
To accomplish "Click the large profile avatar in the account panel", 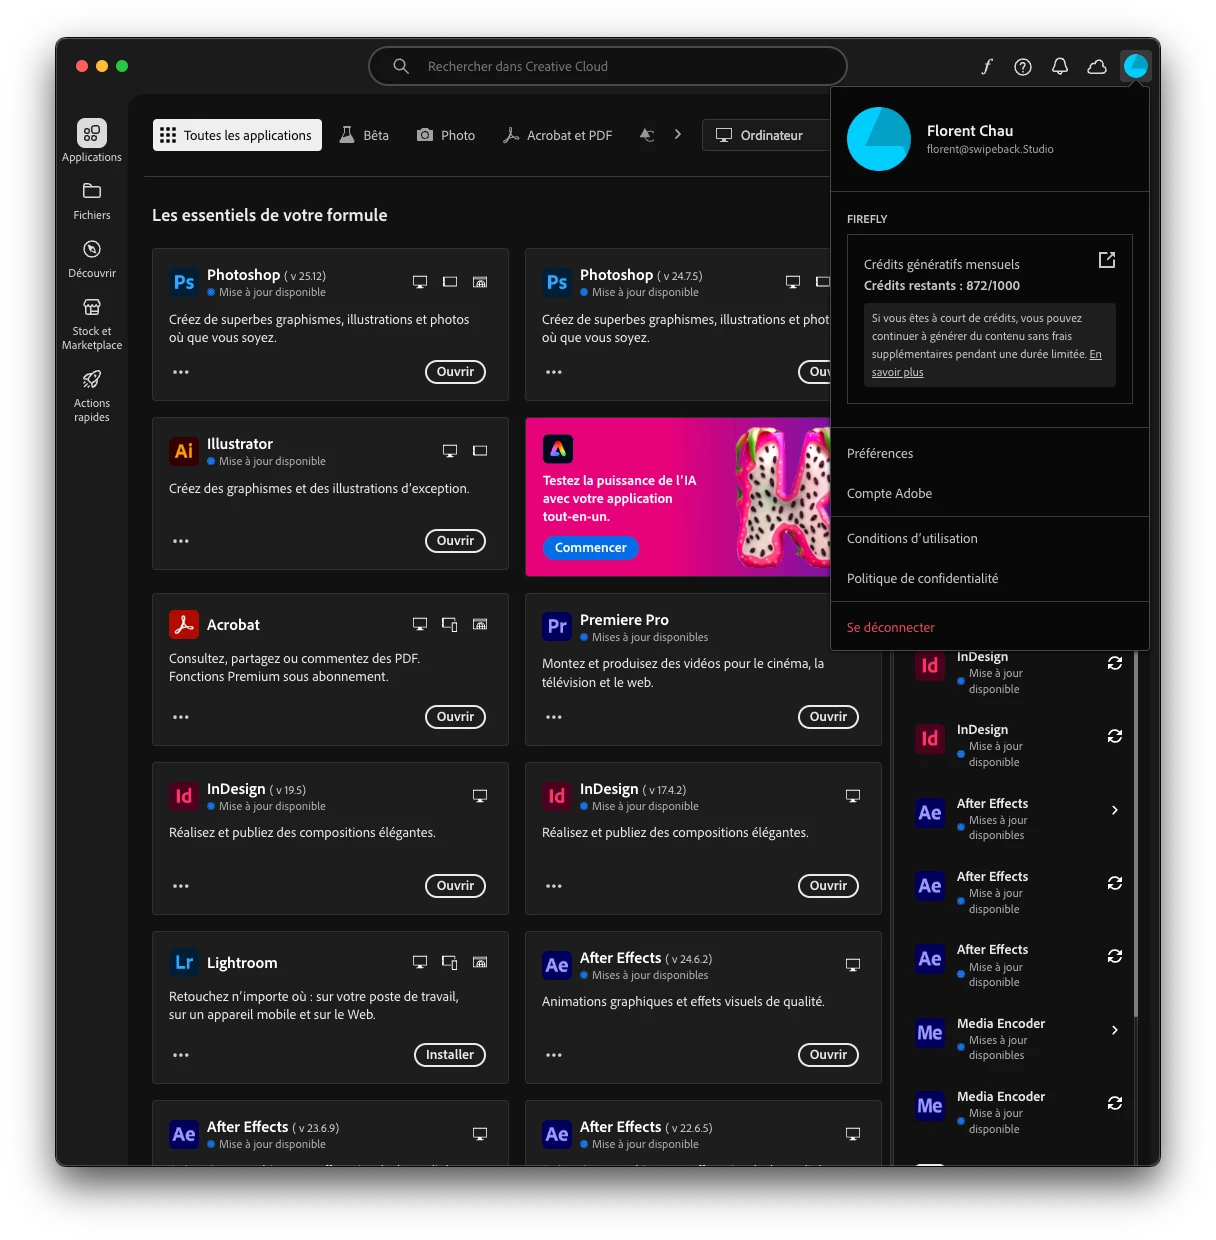I will [x=879, y=139].
